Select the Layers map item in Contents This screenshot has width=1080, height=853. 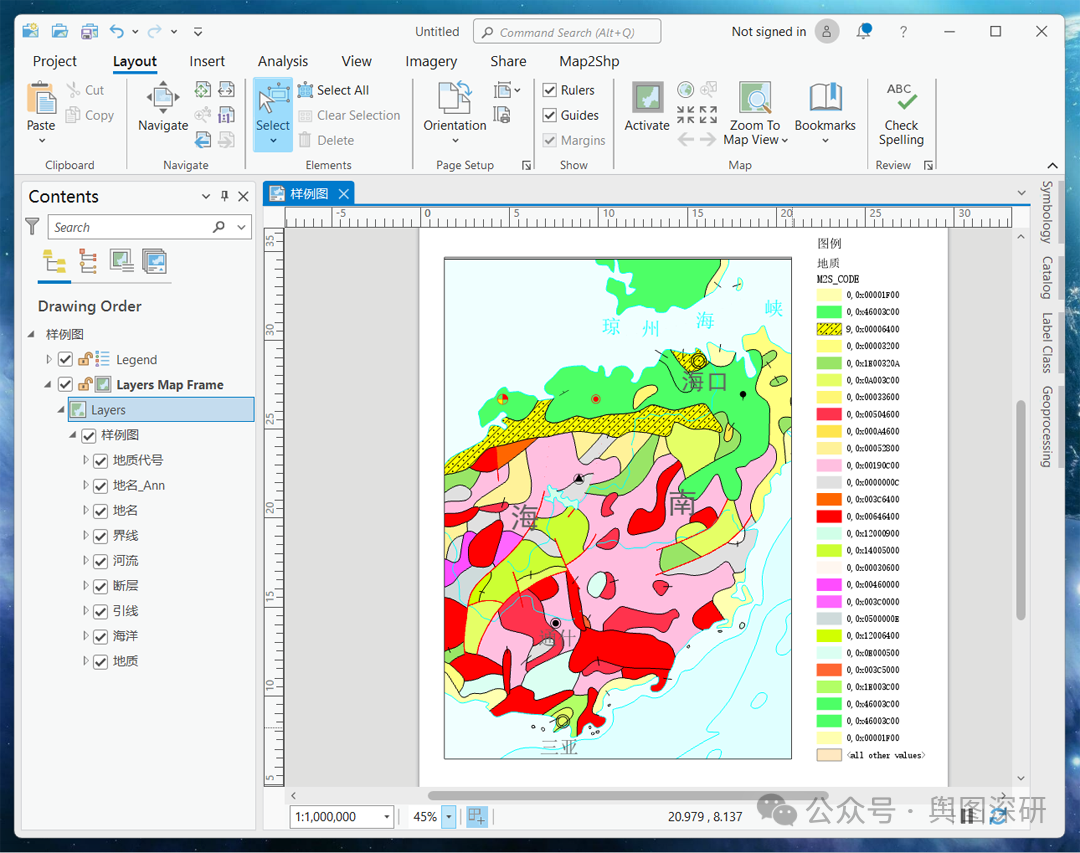click(x=161, y=410)
